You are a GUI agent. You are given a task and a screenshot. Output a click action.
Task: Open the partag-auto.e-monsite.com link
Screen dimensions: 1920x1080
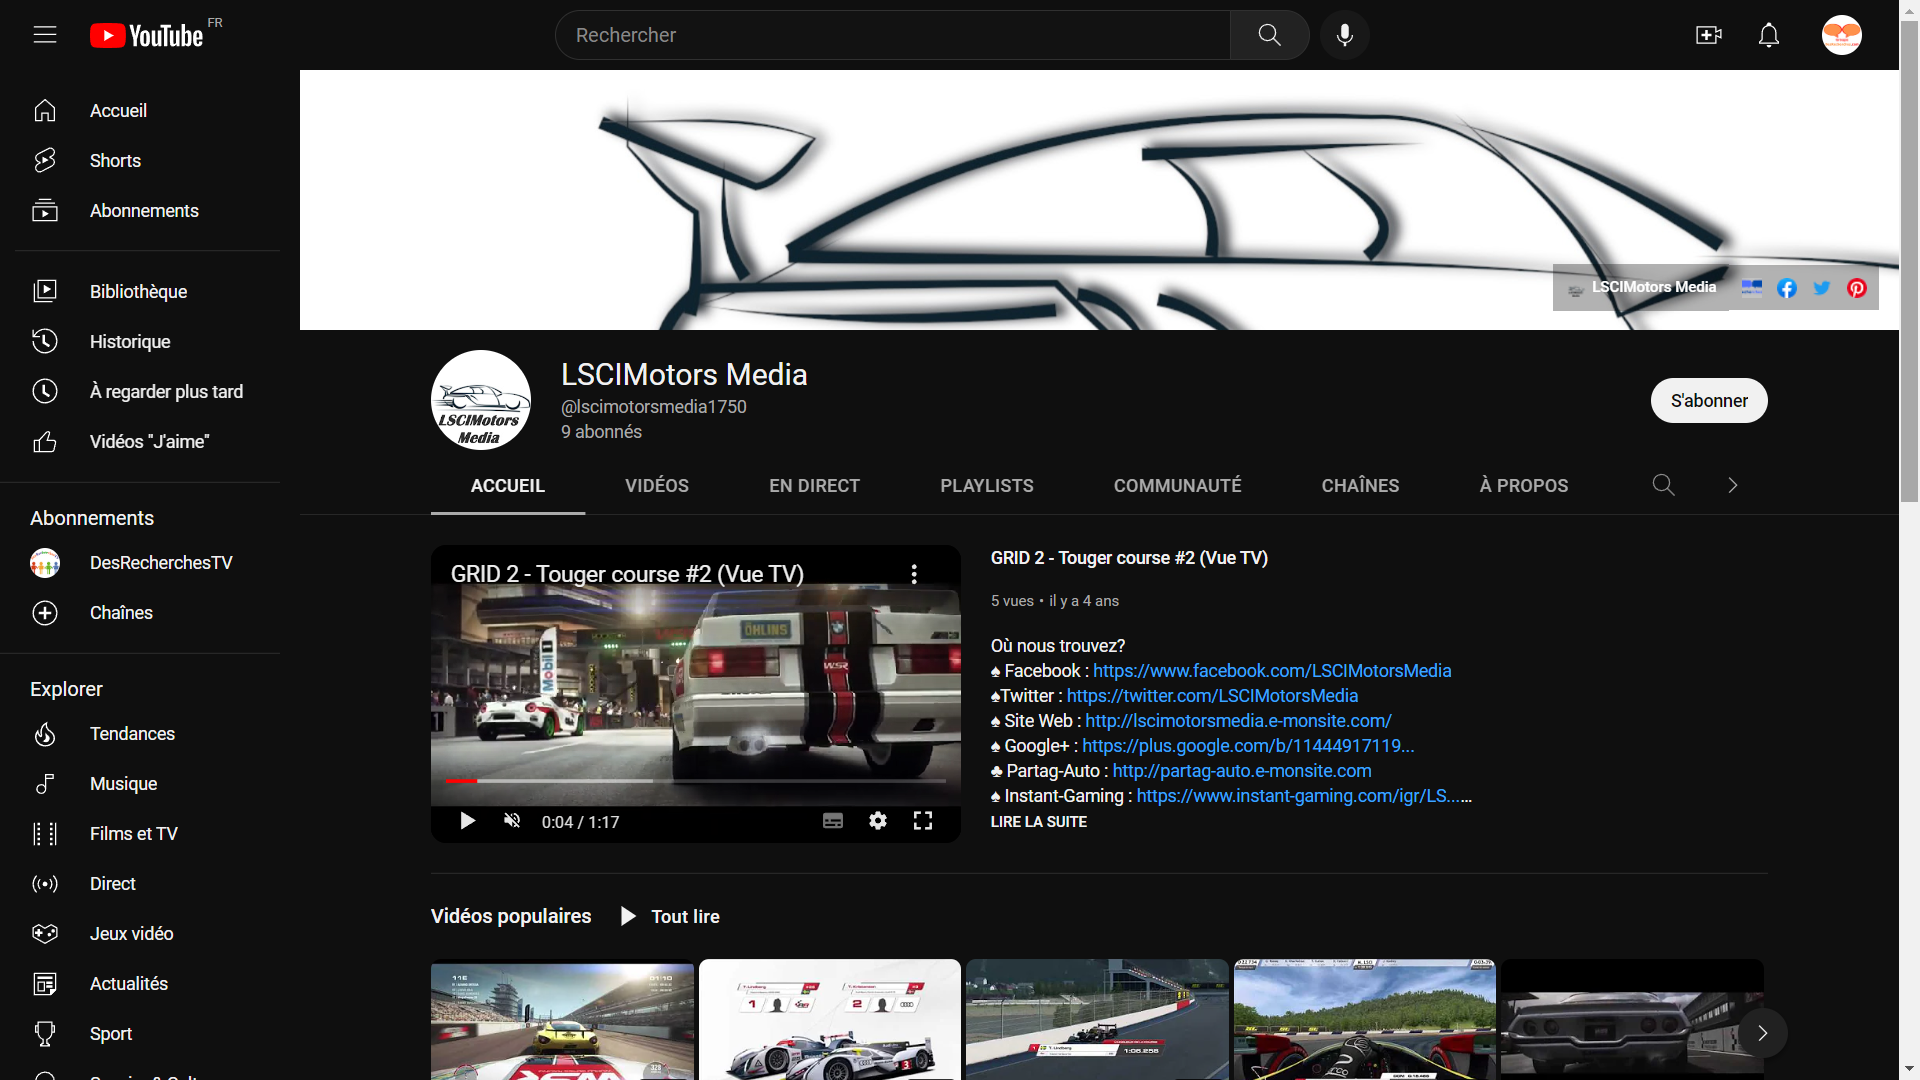click(1242, 771)
